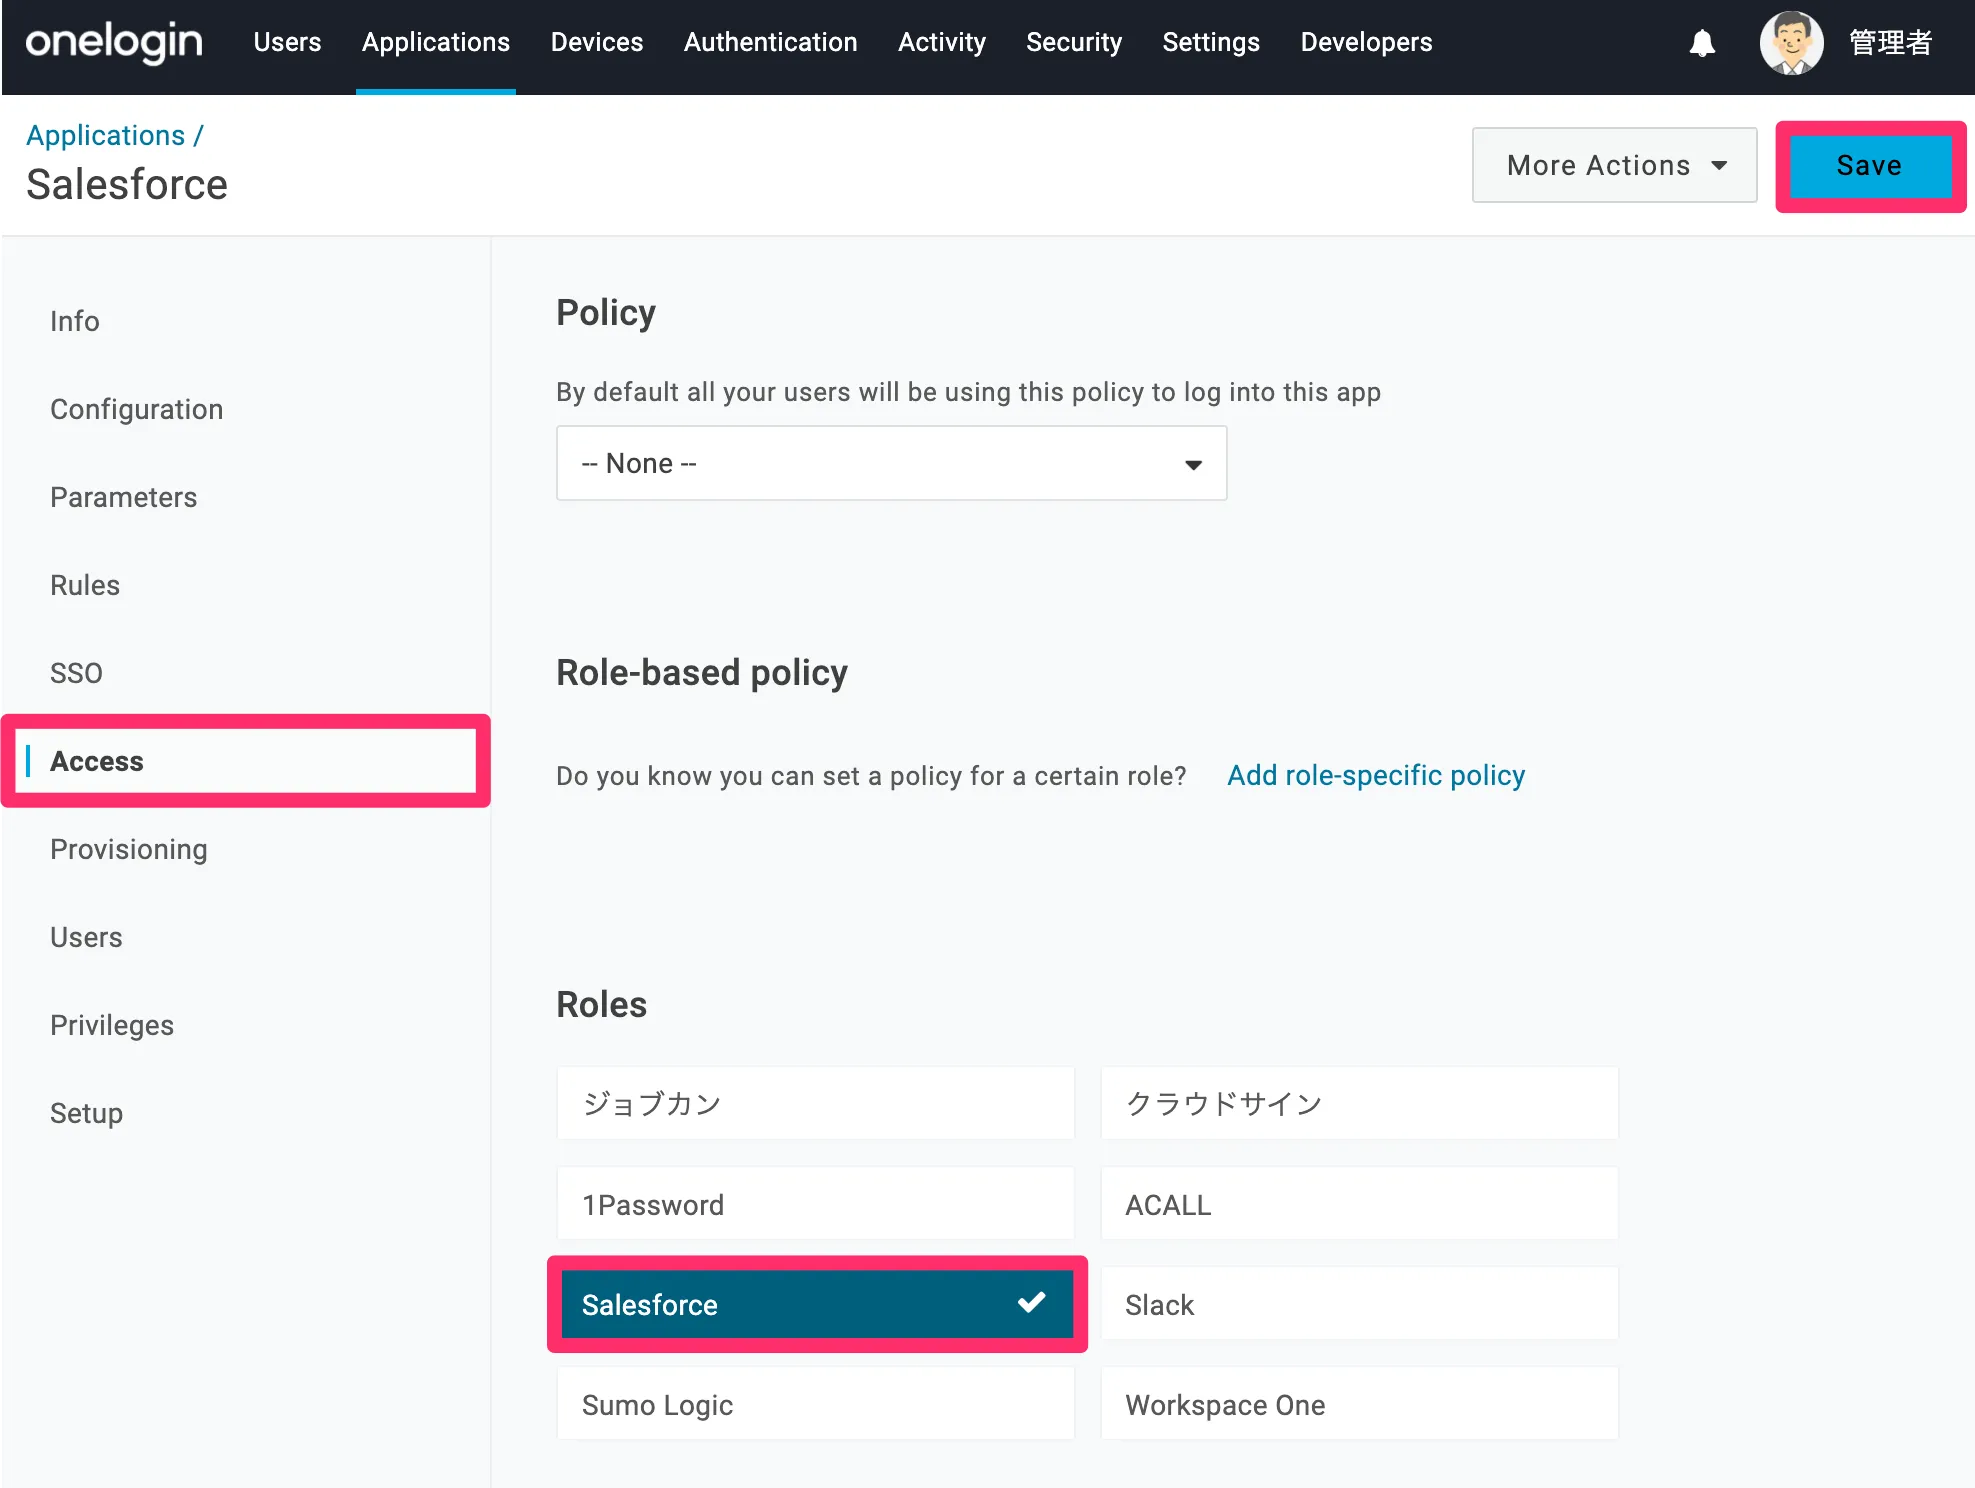Click the checkmark on the Salesforce role
Screen dimensions: 1975x1488
(x=1031, y=1303)
